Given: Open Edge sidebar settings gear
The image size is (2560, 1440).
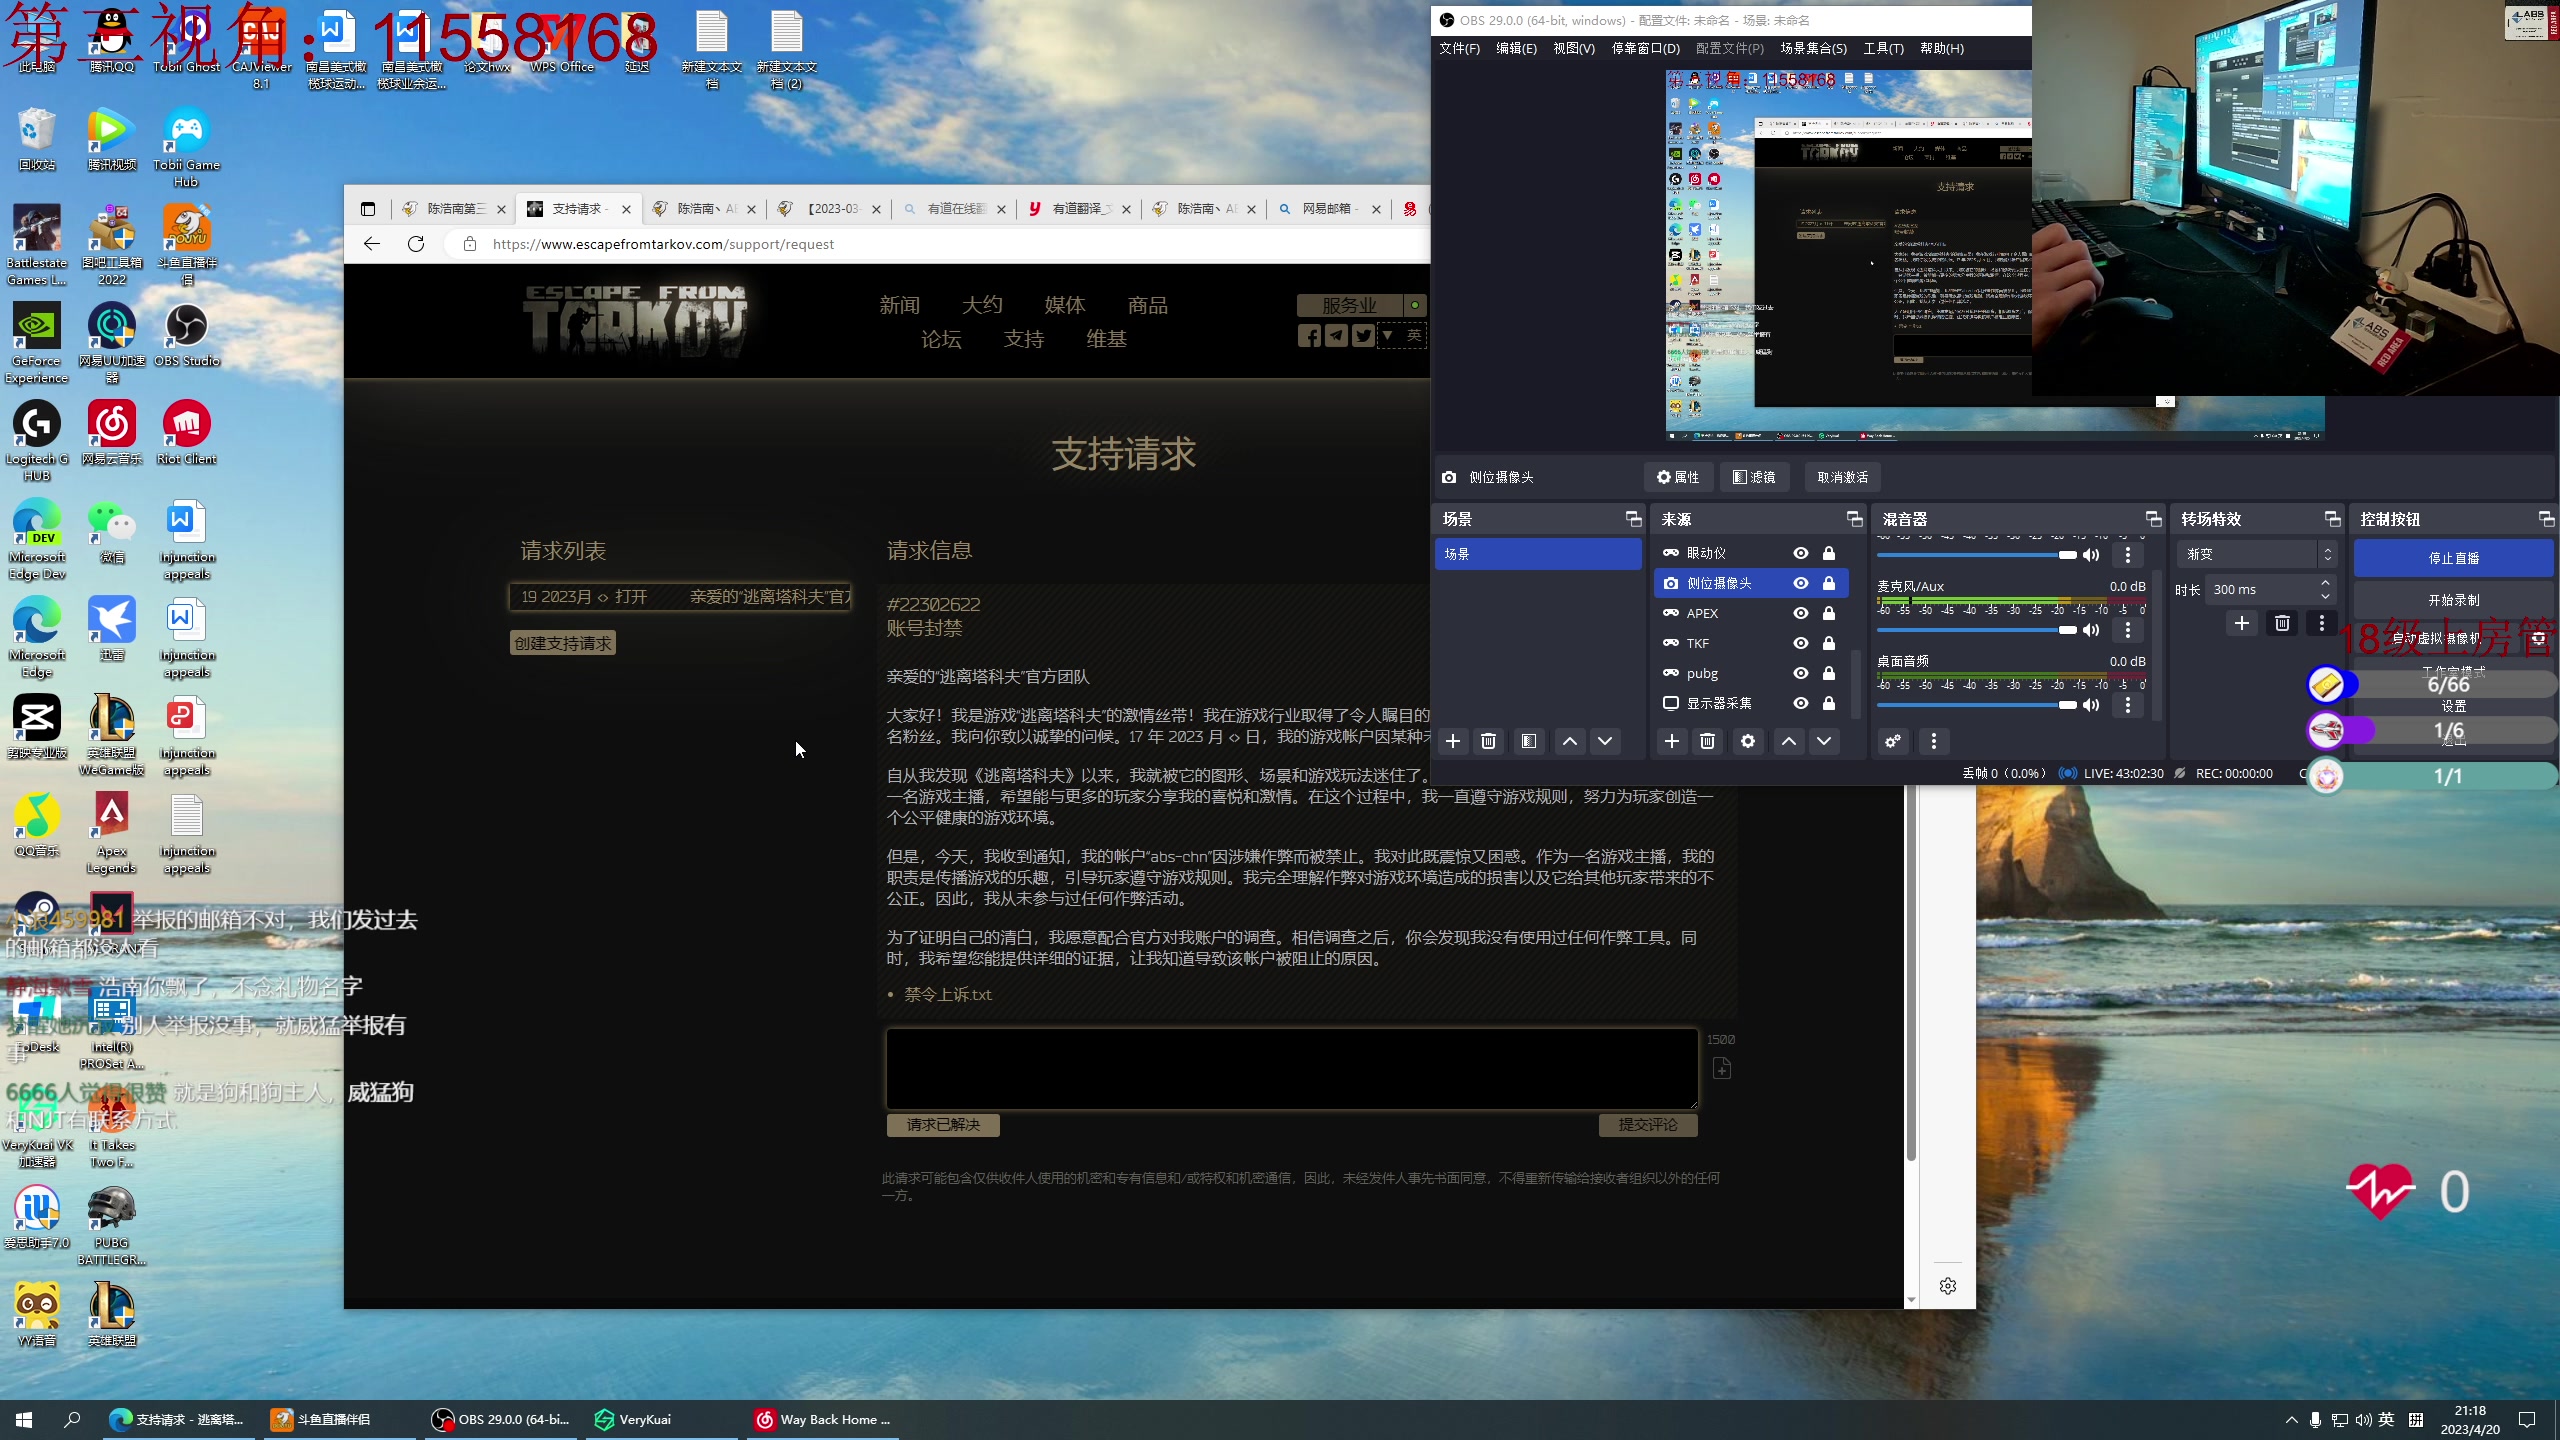Looking at the screenshot, I should click(1947, 1286).
